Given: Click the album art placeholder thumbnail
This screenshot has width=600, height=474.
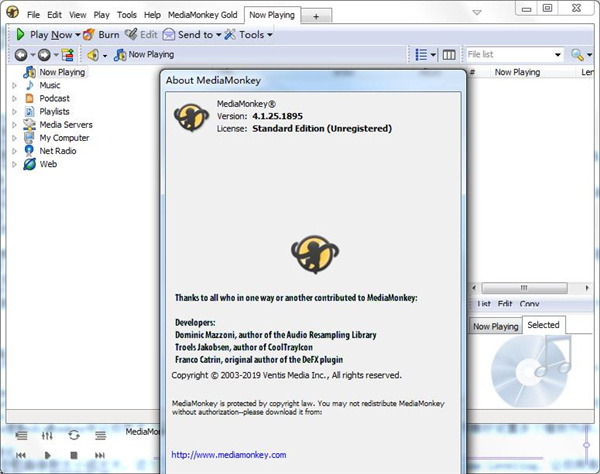Looking at the screenshot, I should [532, 371].
